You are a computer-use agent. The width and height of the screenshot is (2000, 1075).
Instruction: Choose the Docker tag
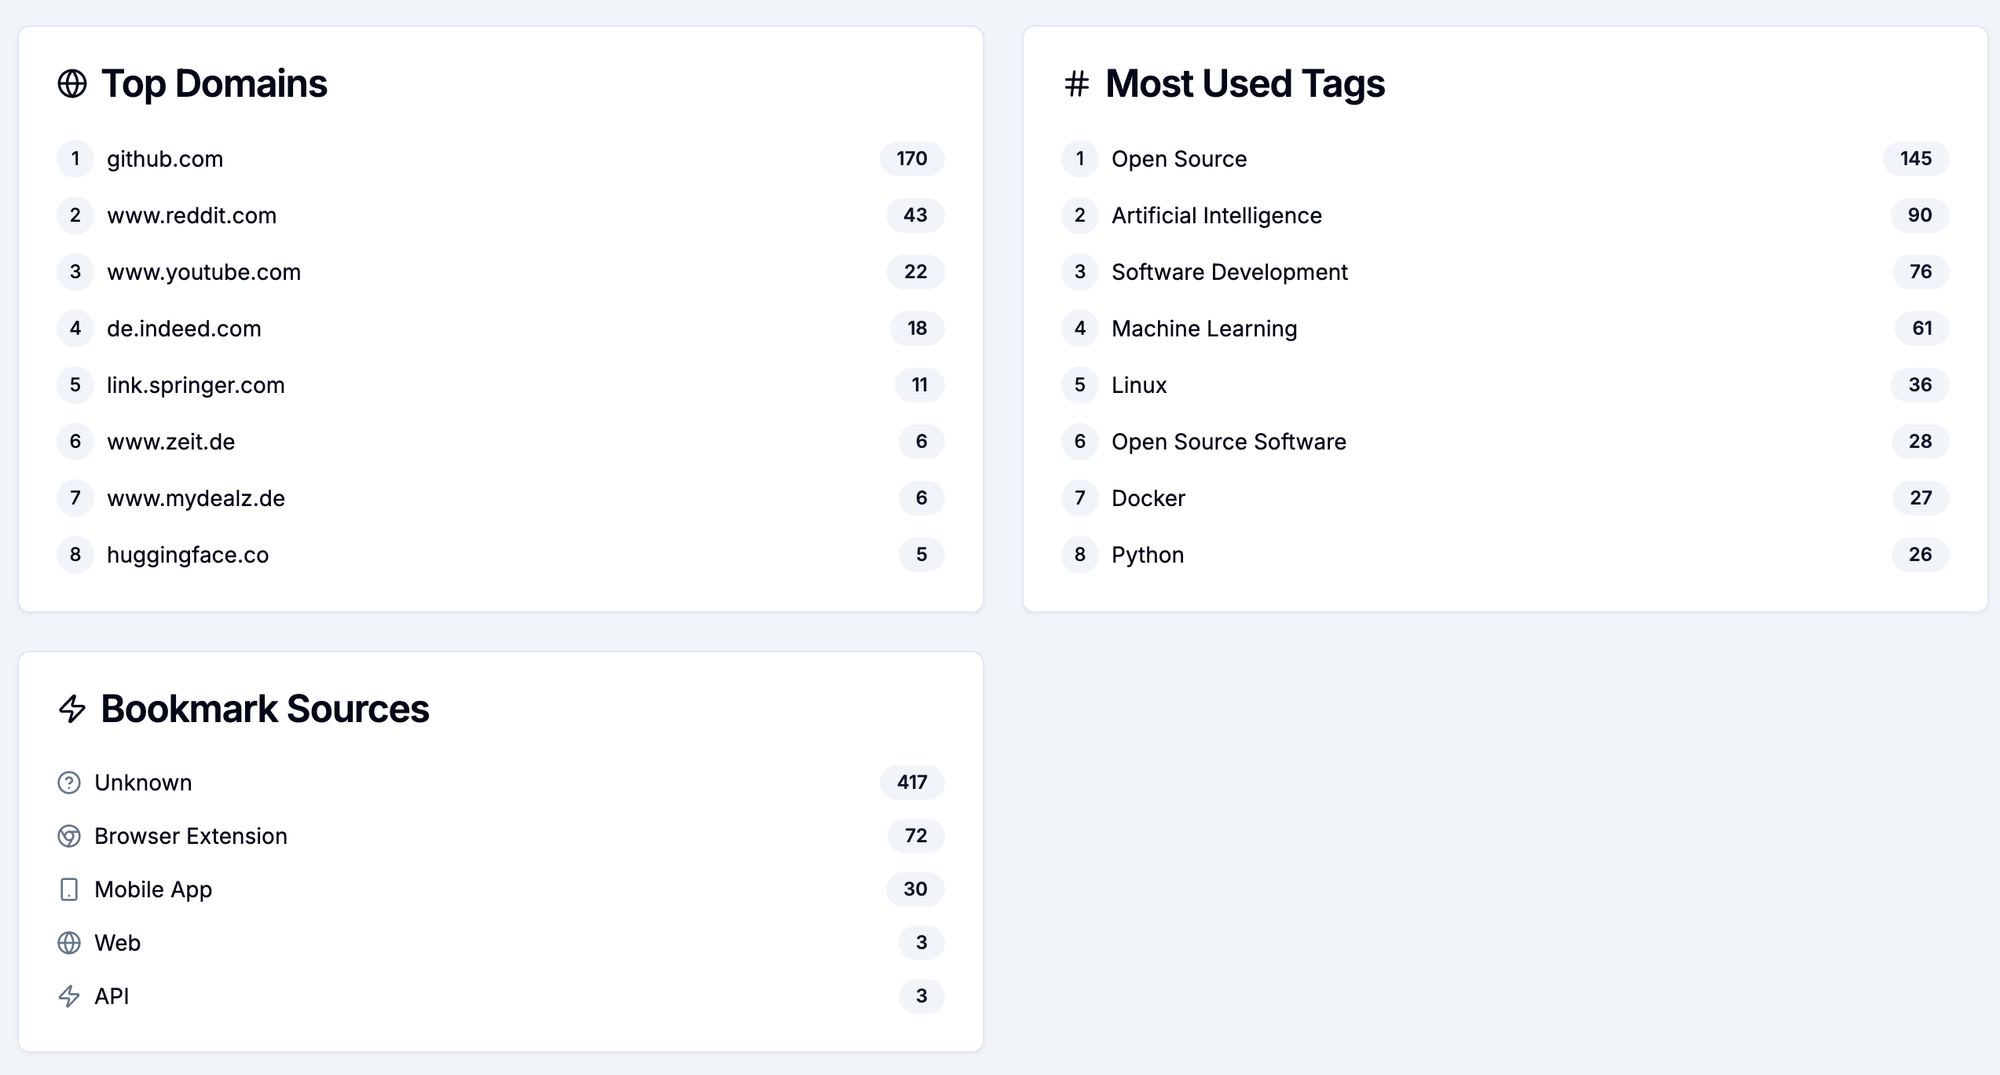click(1148, 498)
